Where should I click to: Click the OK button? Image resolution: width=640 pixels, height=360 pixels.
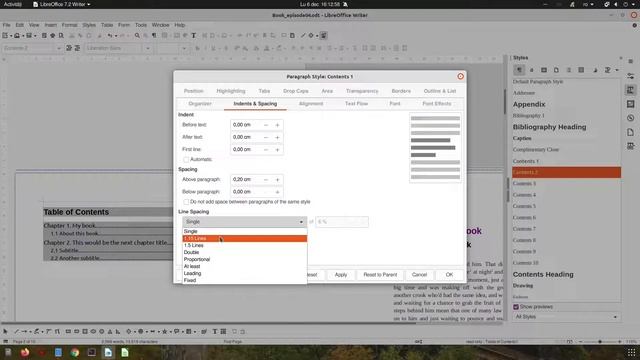pos(449,275)
